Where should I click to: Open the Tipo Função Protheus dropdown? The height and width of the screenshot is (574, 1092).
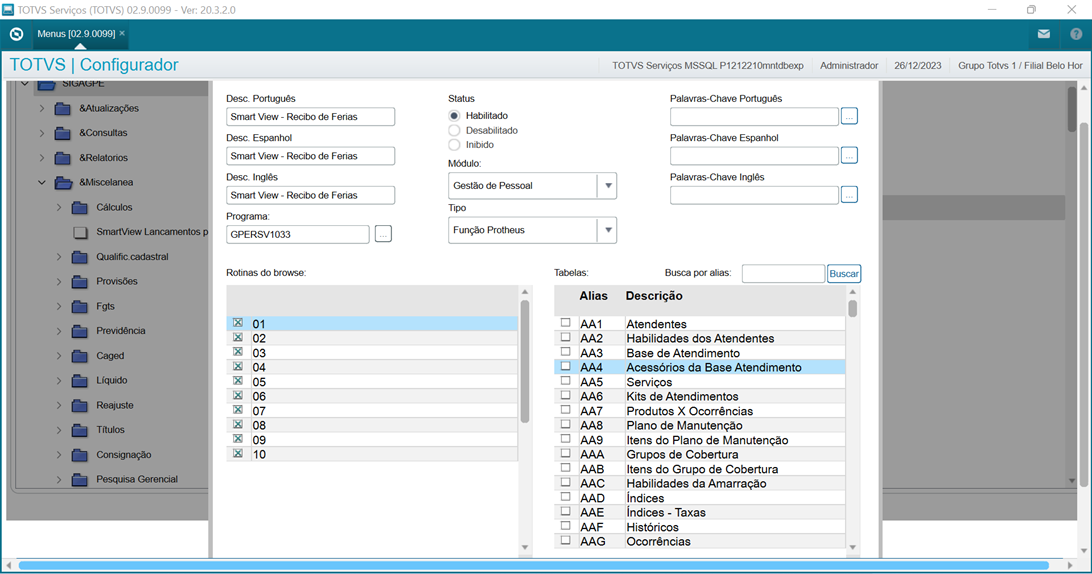[608, 230]
